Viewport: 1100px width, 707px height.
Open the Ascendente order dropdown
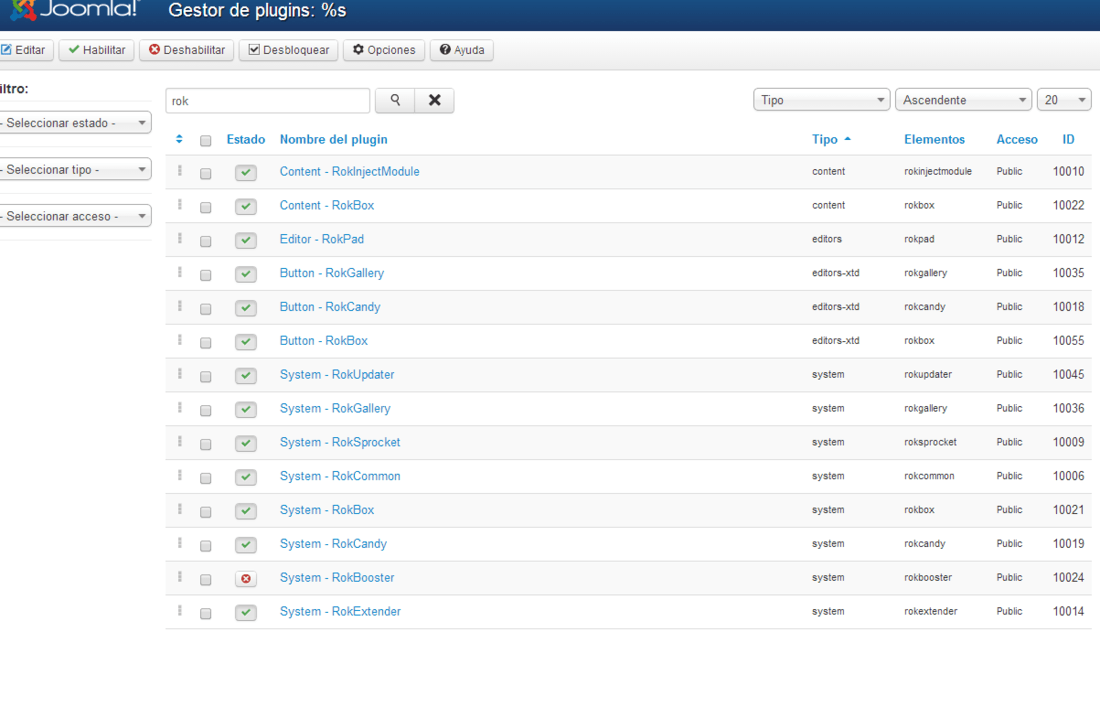point(963,100)
